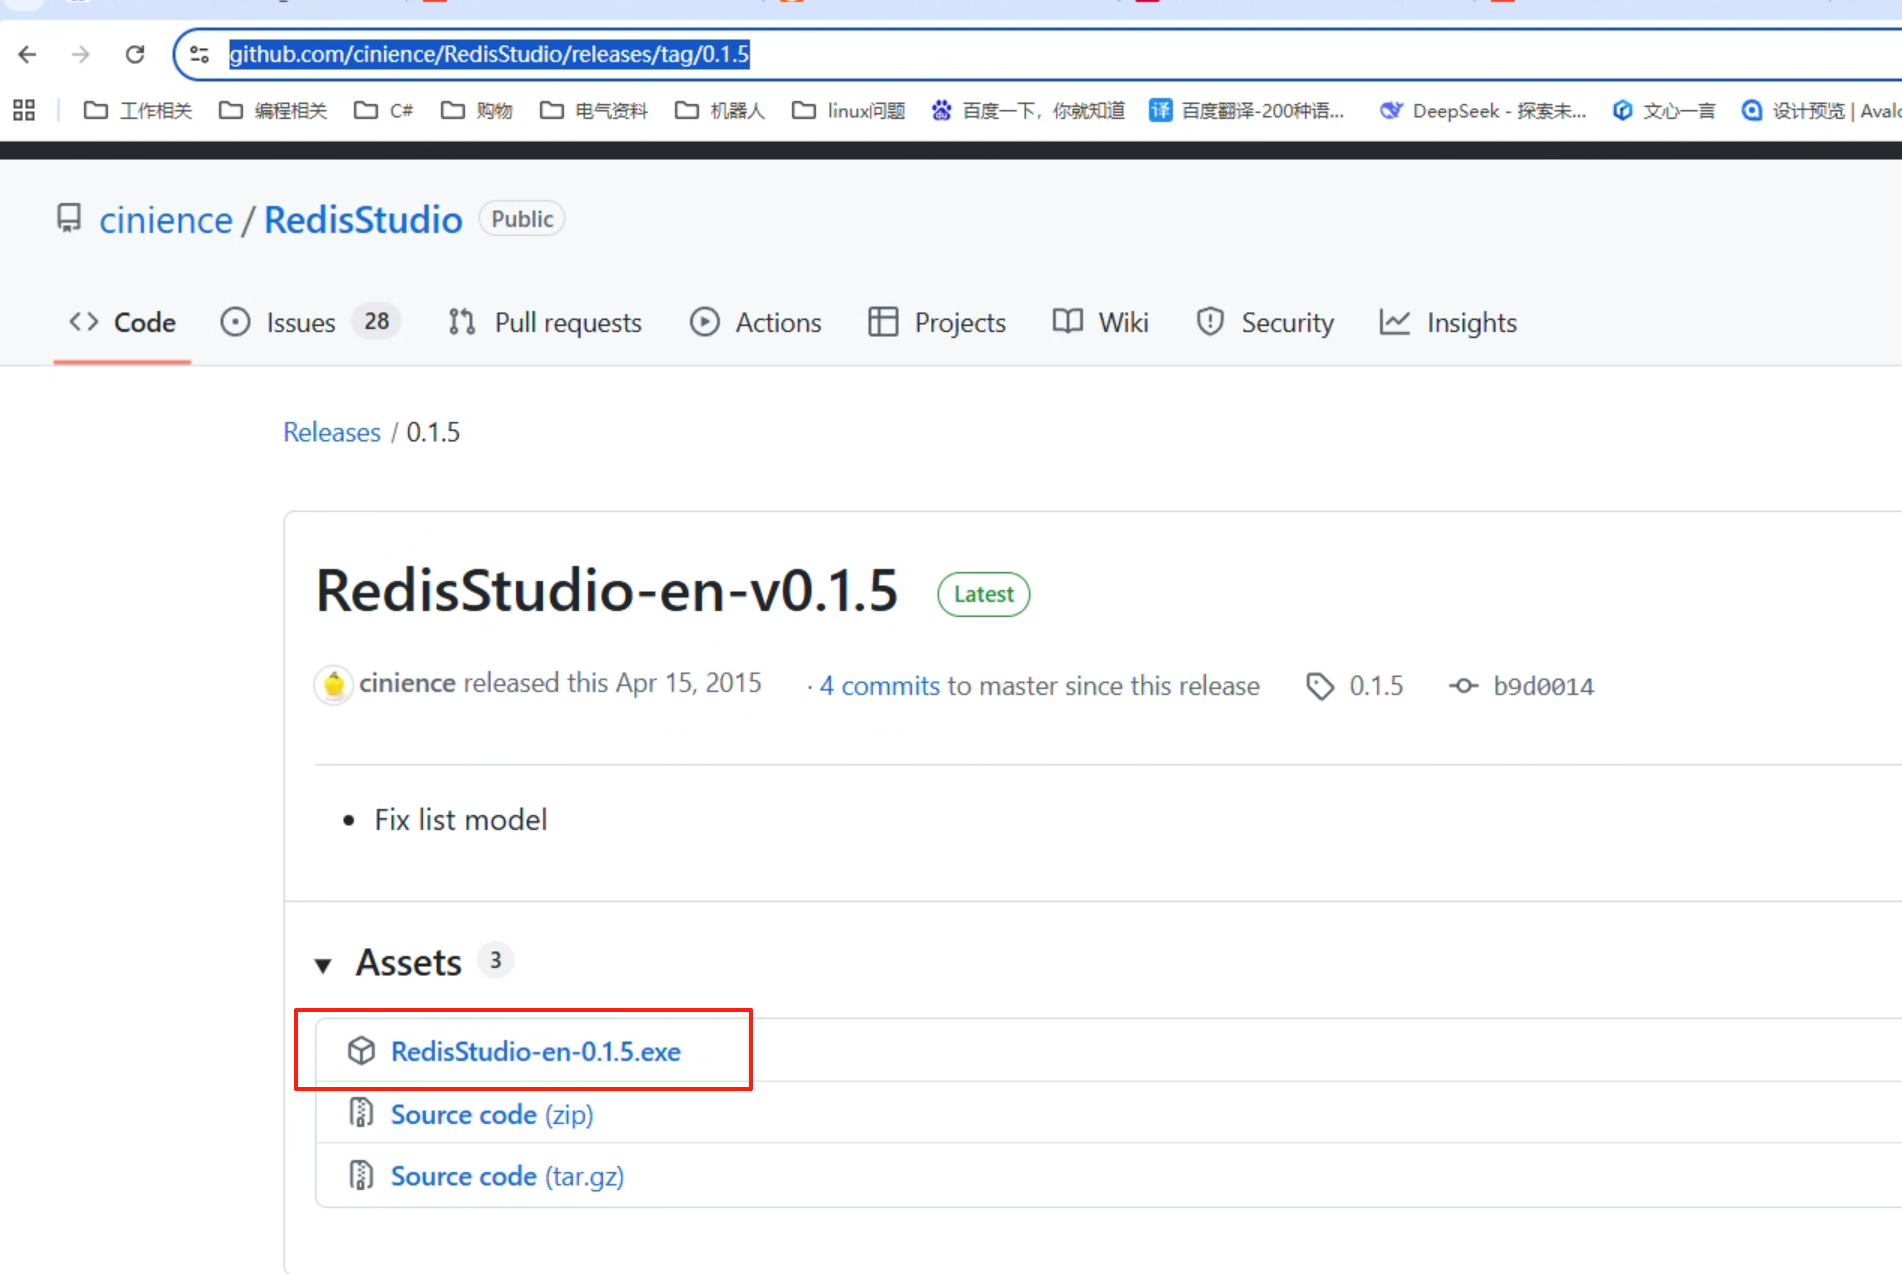This screenshot has width=1902, height=1274.
Task: Open the 0.1.5 tag link
Action: [x=1377, y=686]
